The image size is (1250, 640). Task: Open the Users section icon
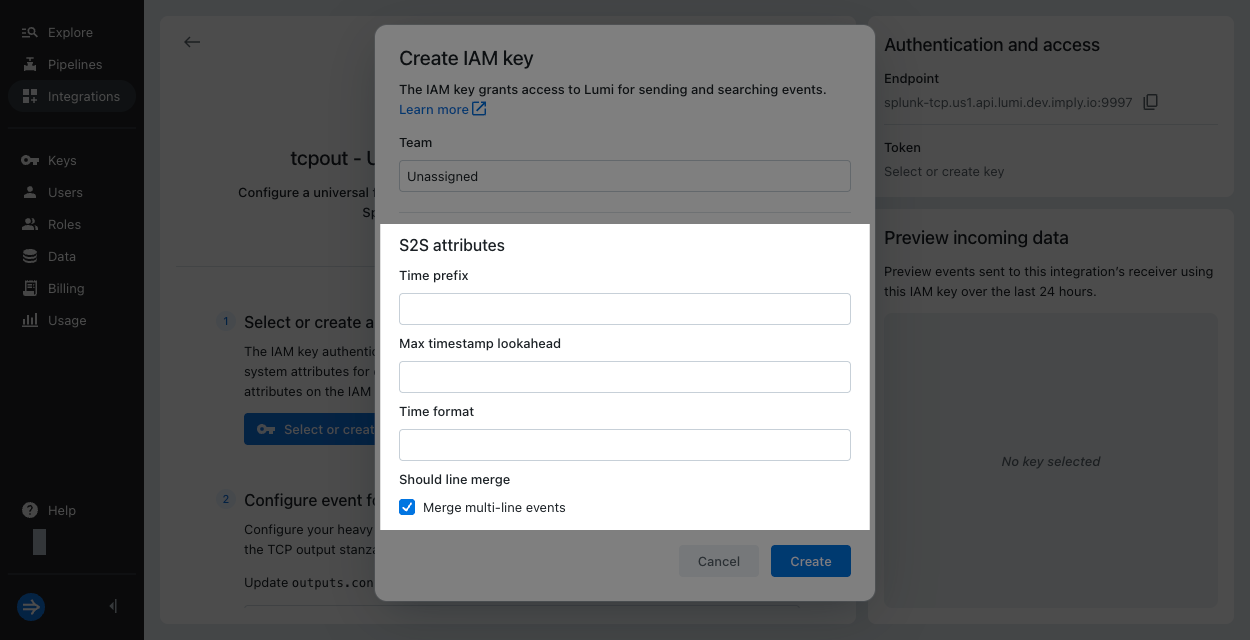tap(30, 192)
